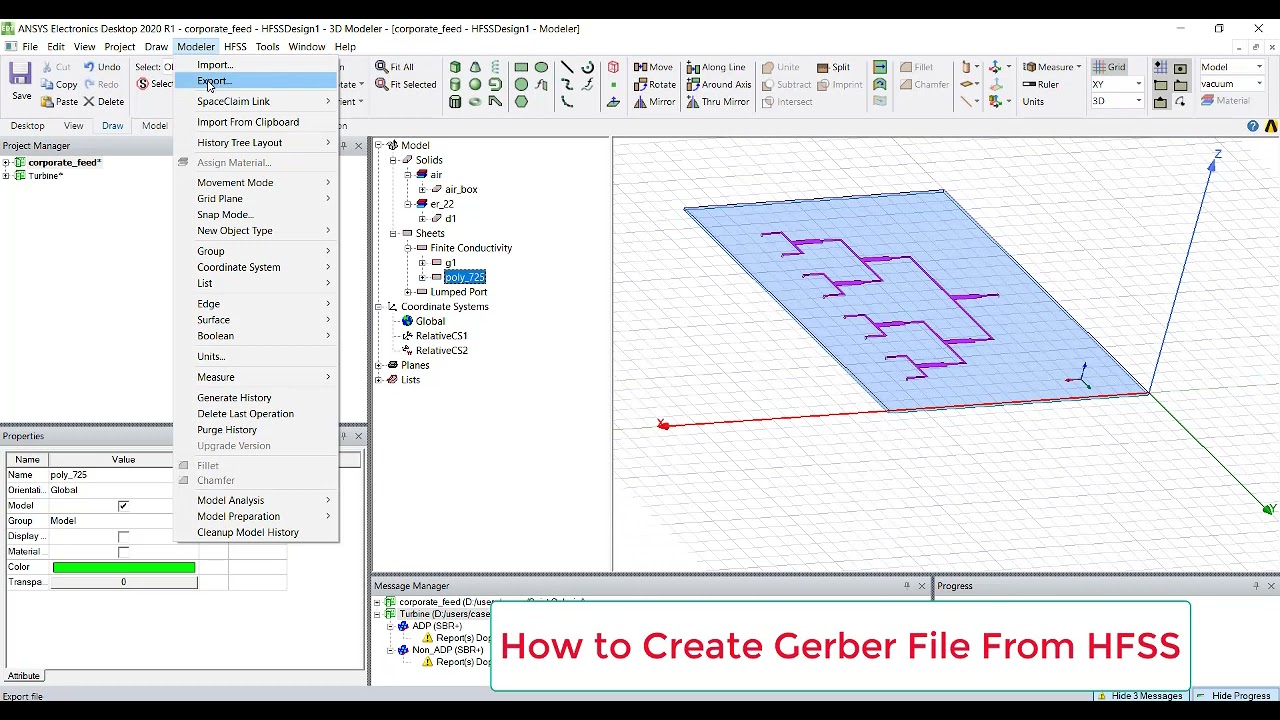Open the Tools menu
Image resolution: width=1280 pixels, height=720 pixels.
coord(267,47)
